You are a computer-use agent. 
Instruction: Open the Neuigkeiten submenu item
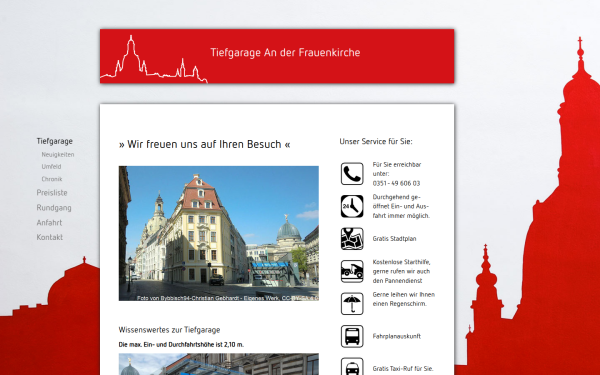coord(58,155)
